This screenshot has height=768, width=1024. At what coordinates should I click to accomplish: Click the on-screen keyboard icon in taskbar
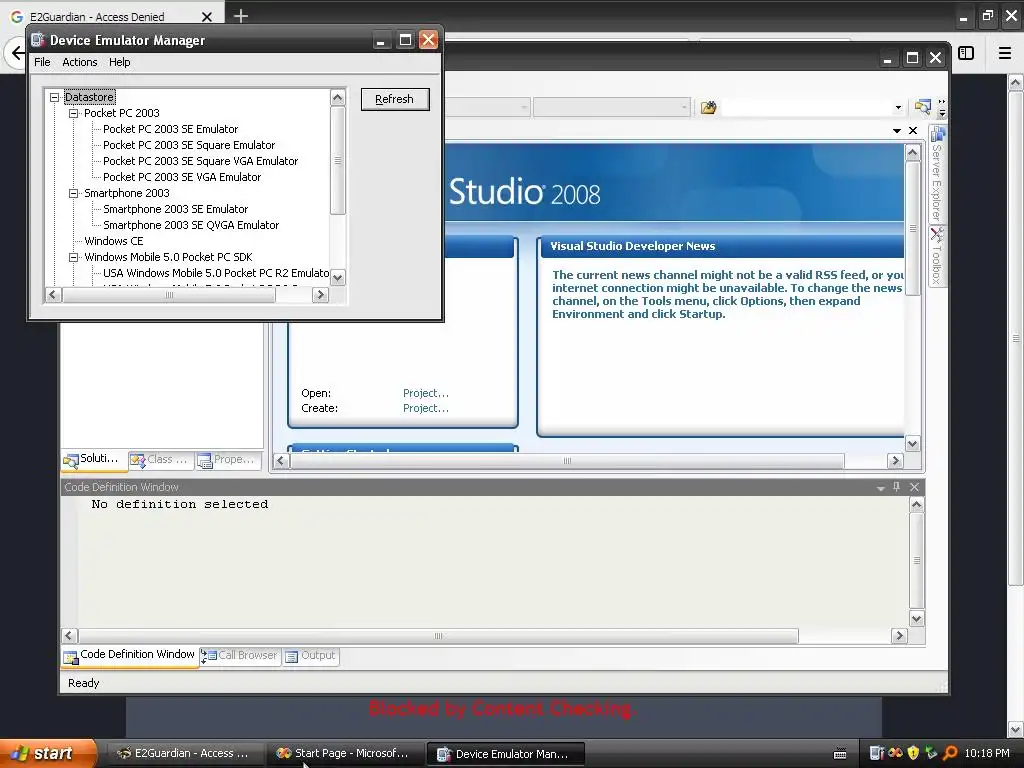(x=840, y=754)
